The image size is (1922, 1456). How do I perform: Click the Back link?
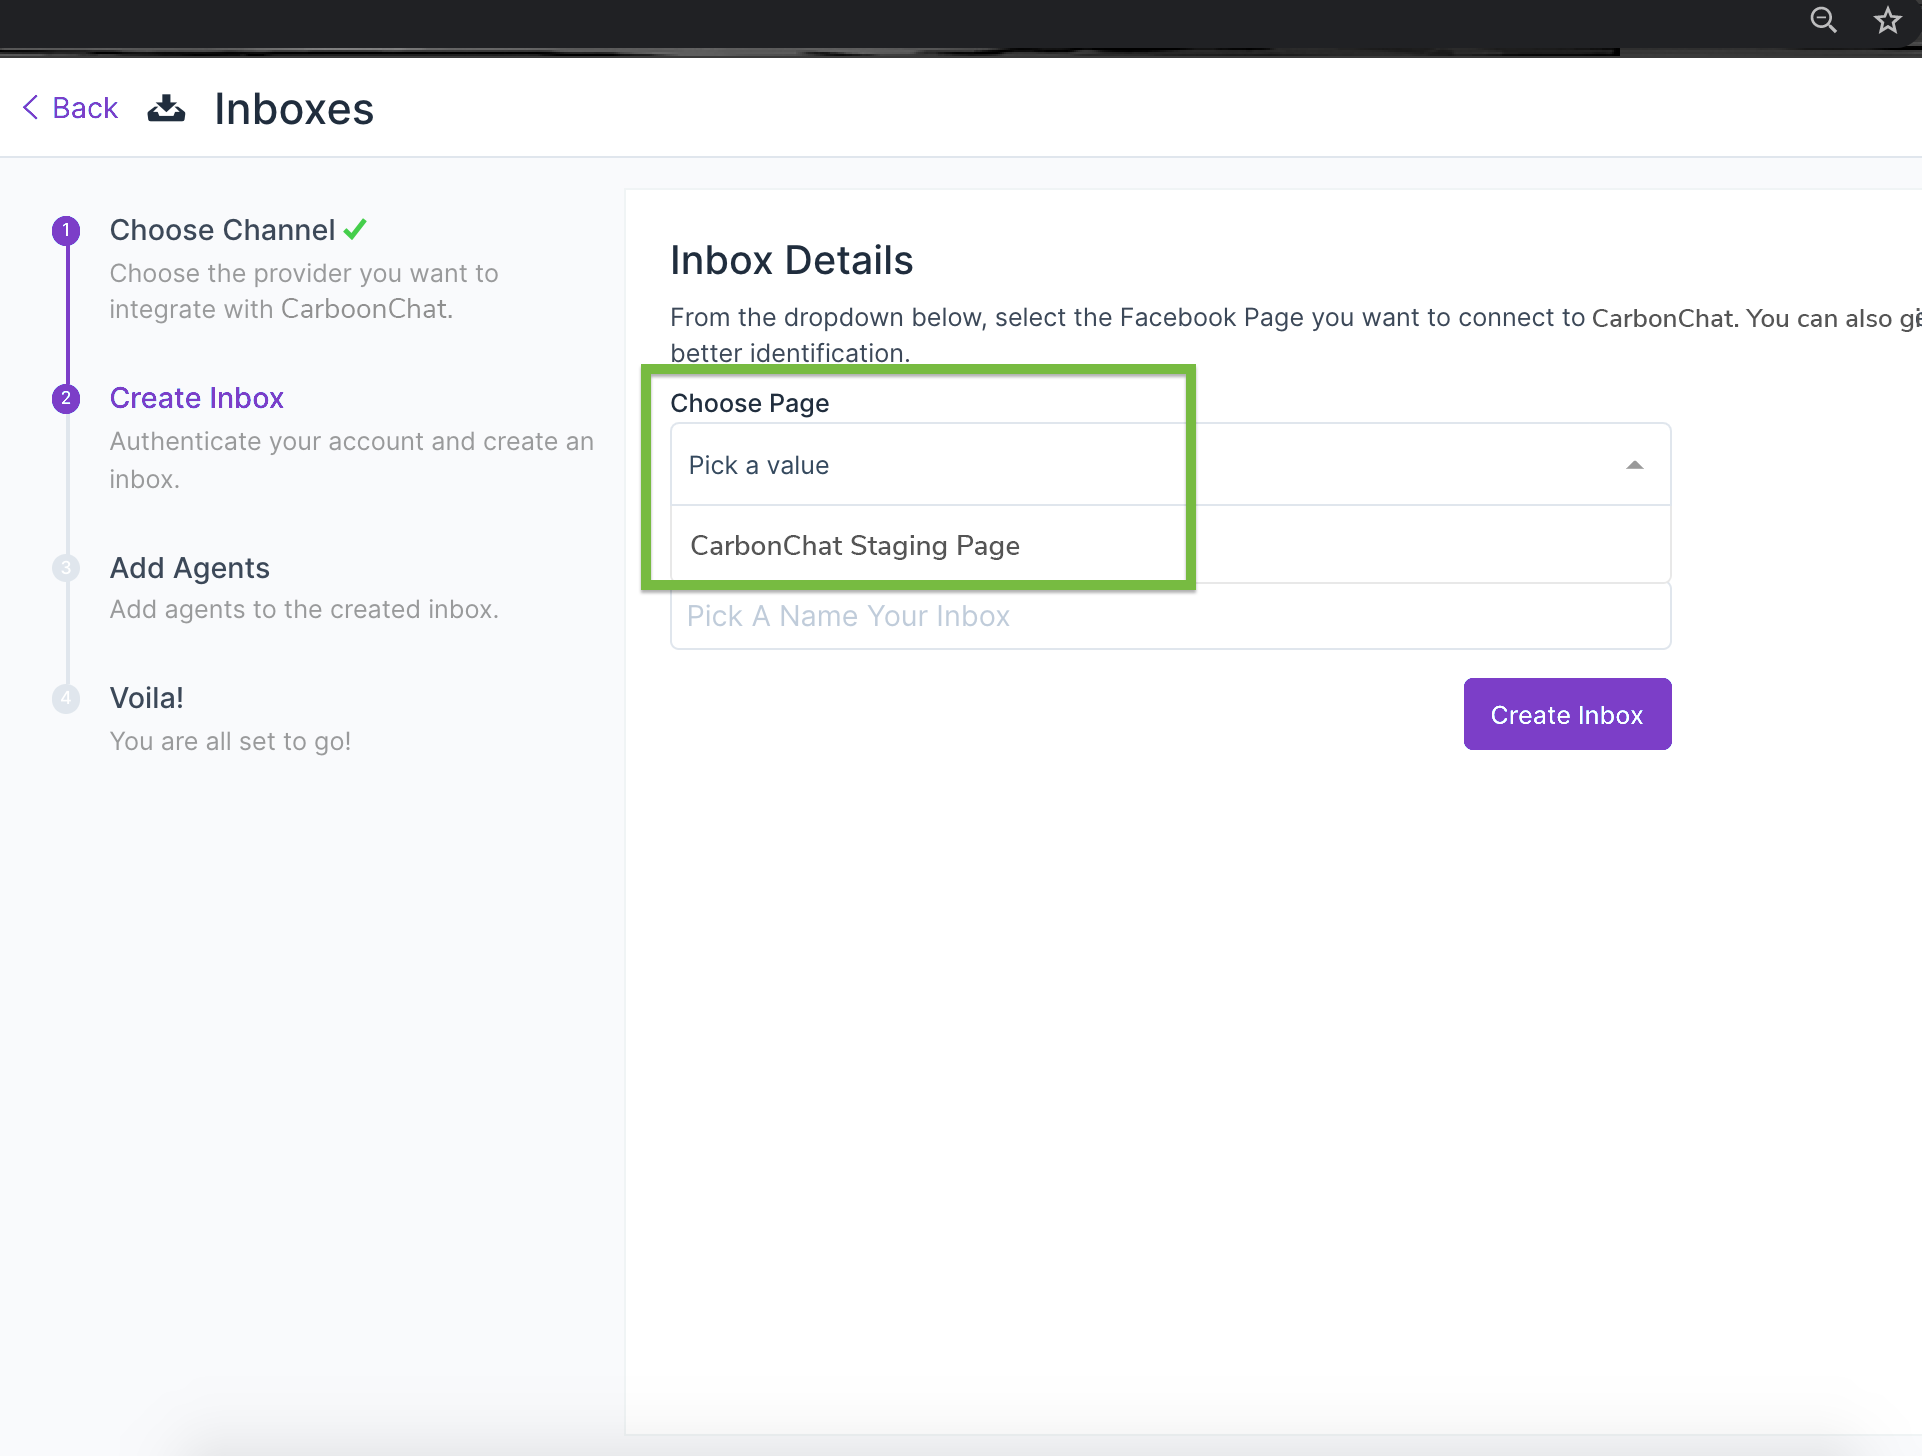pyautogui.click(x=85, y=108)
